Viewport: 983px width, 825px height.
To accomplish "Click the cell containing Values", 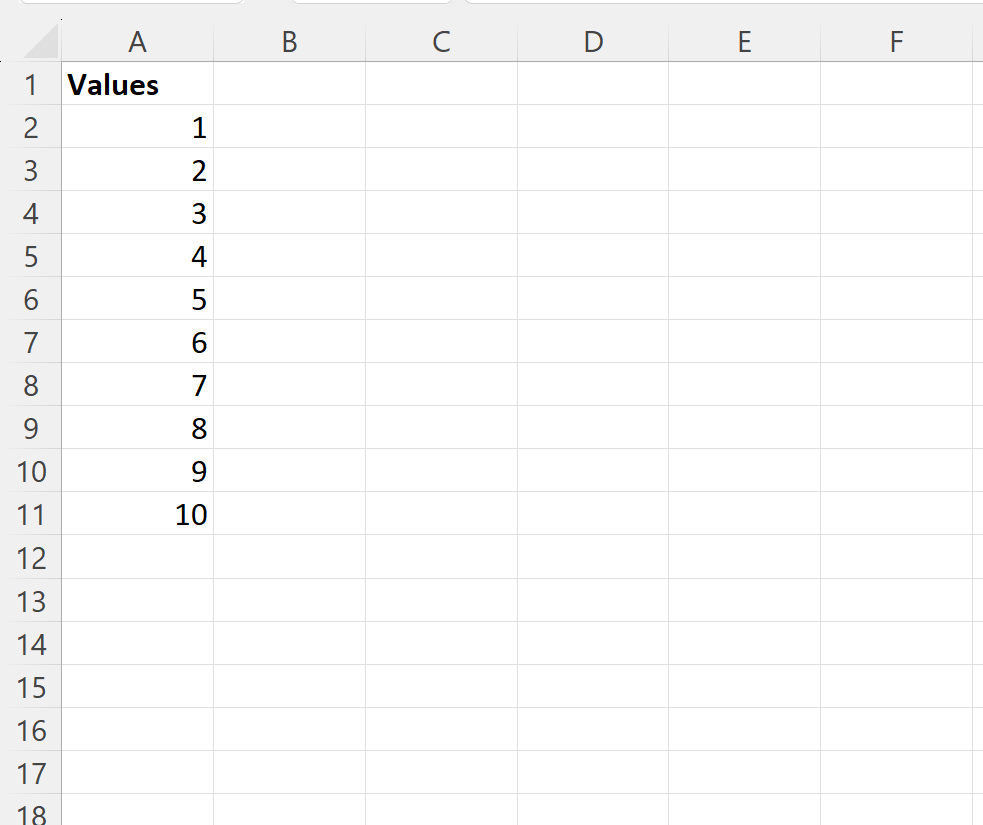I will pos(137,85).
